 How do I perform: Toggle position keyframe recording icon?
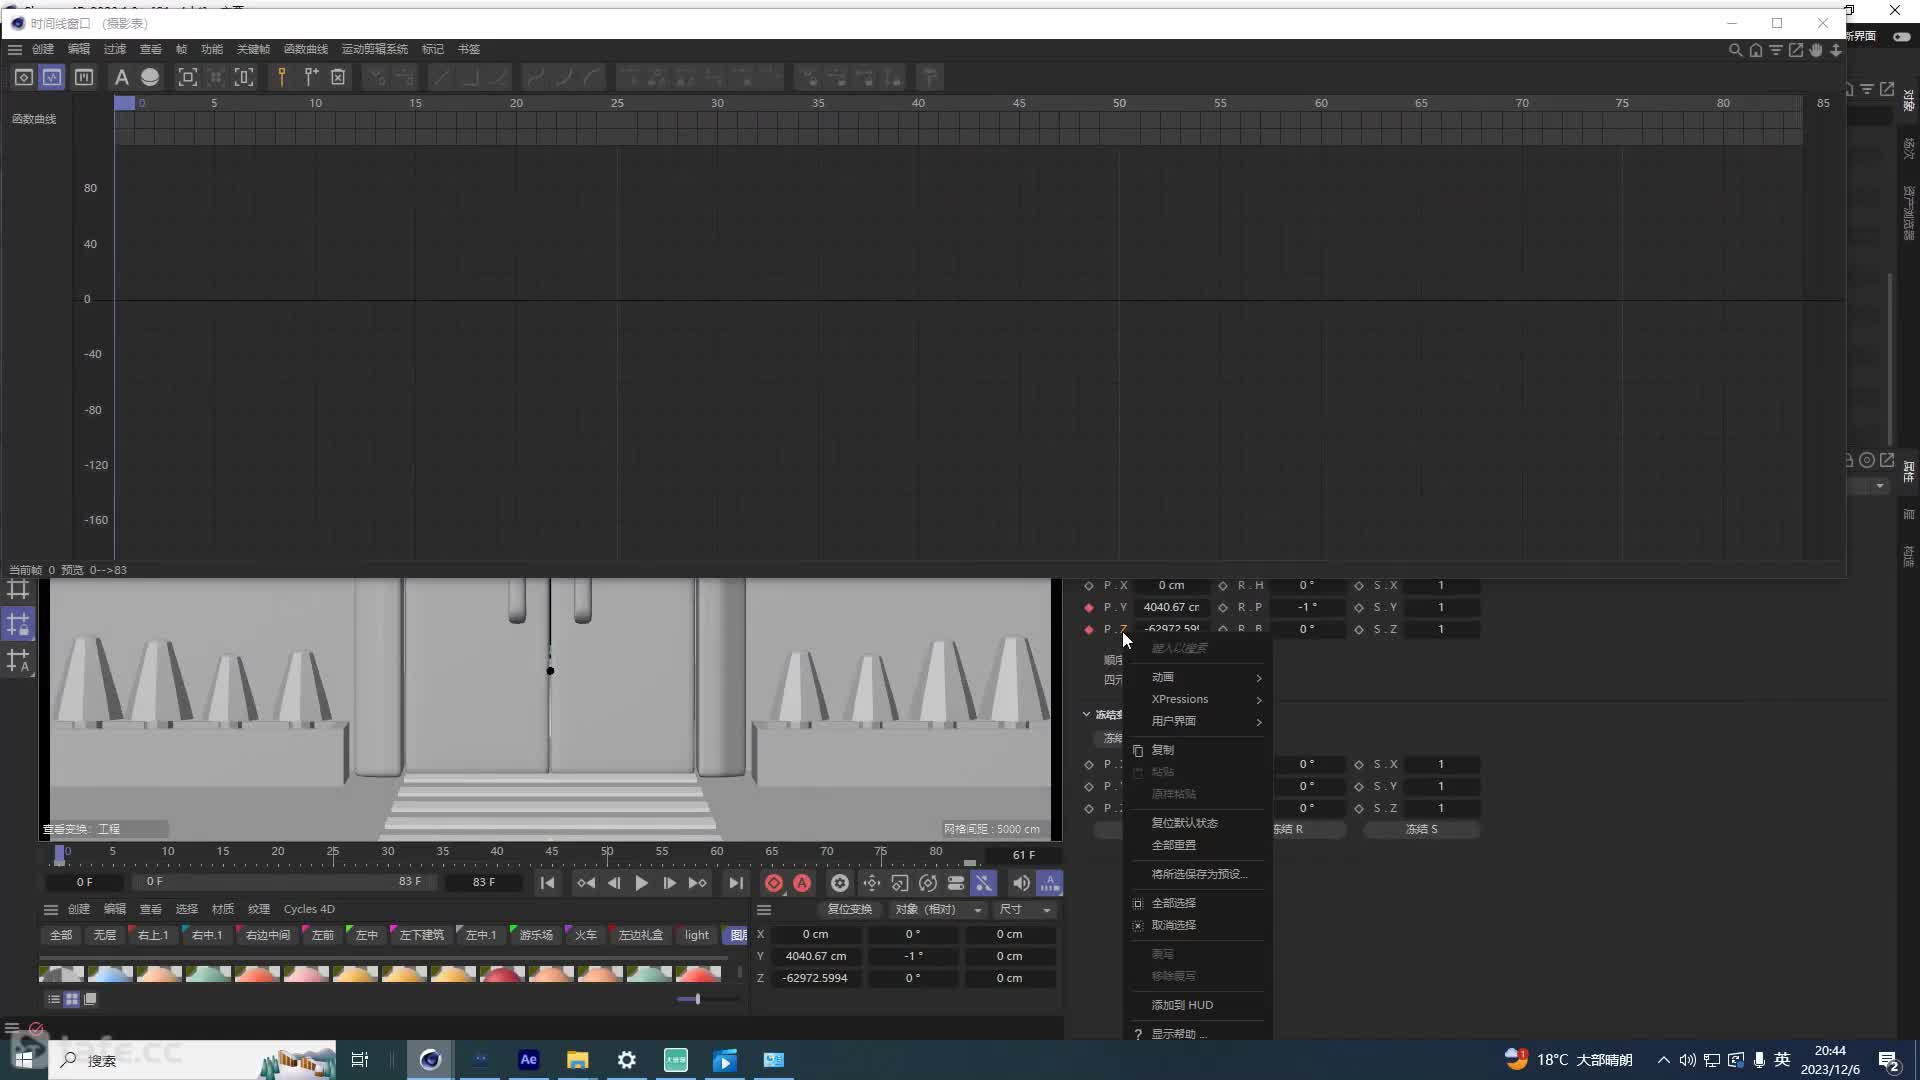tap(872, 883)
